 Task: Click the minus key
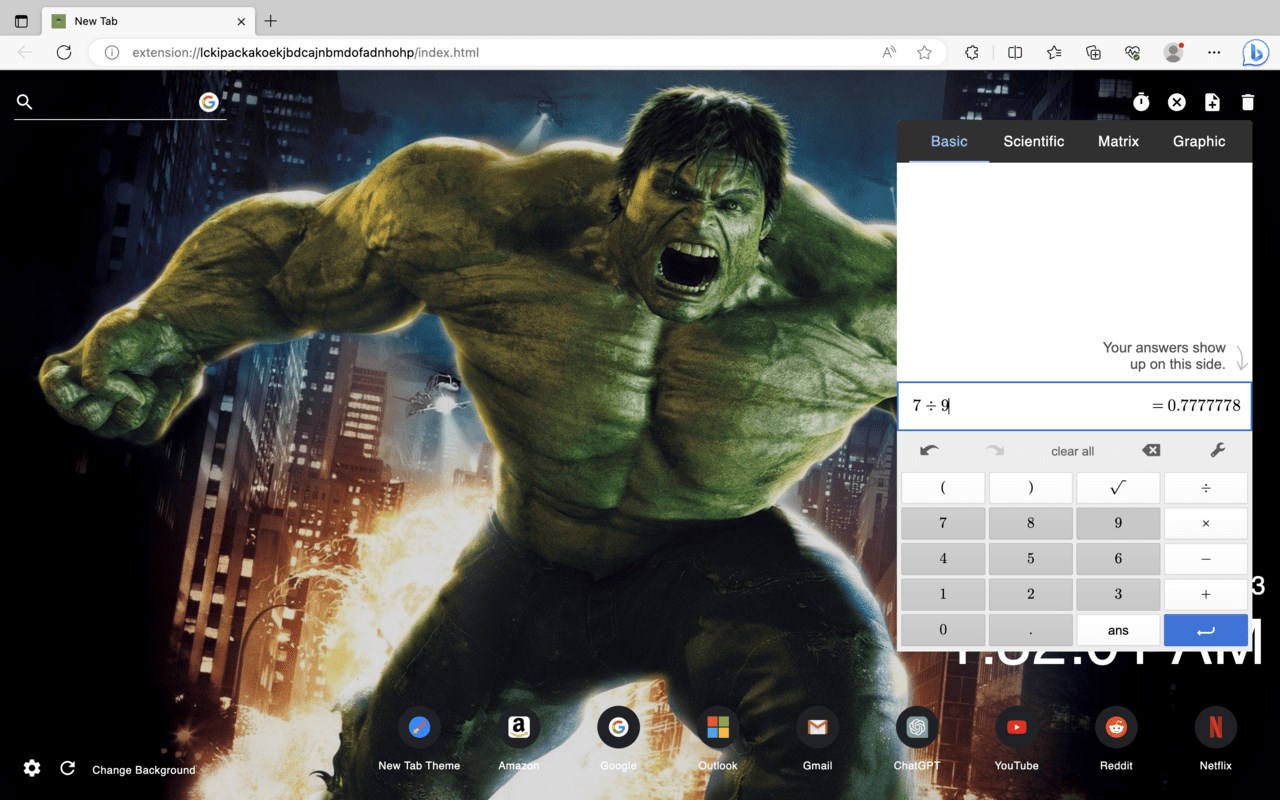[1206, 559]
